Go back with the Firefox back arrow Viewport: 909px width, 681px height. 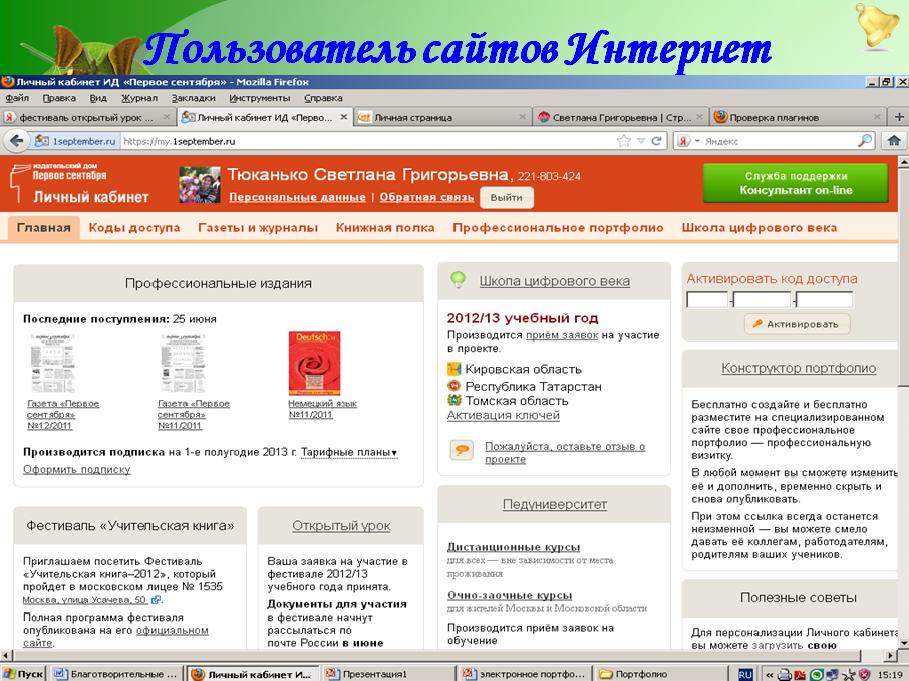coord(17,141)
